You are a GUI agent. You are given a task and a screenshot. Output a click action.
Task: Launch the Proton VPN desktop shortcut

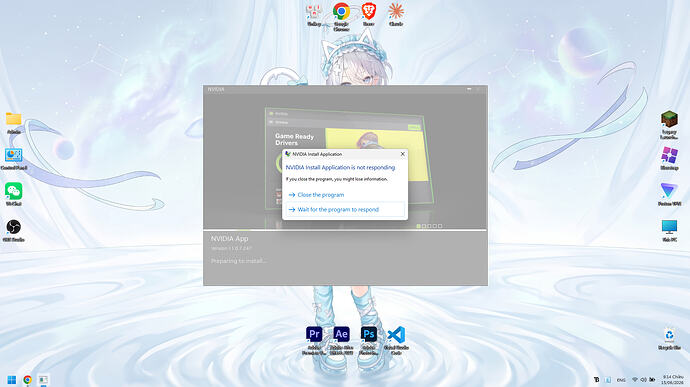point(669,195)
